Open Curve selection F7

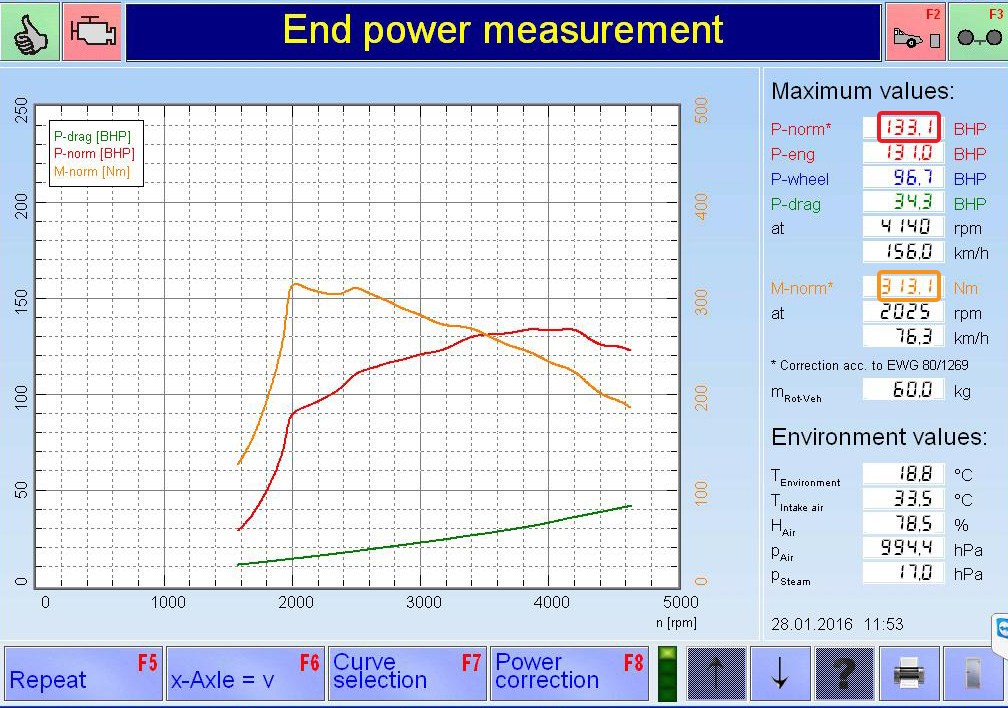[x=407, y=673]
